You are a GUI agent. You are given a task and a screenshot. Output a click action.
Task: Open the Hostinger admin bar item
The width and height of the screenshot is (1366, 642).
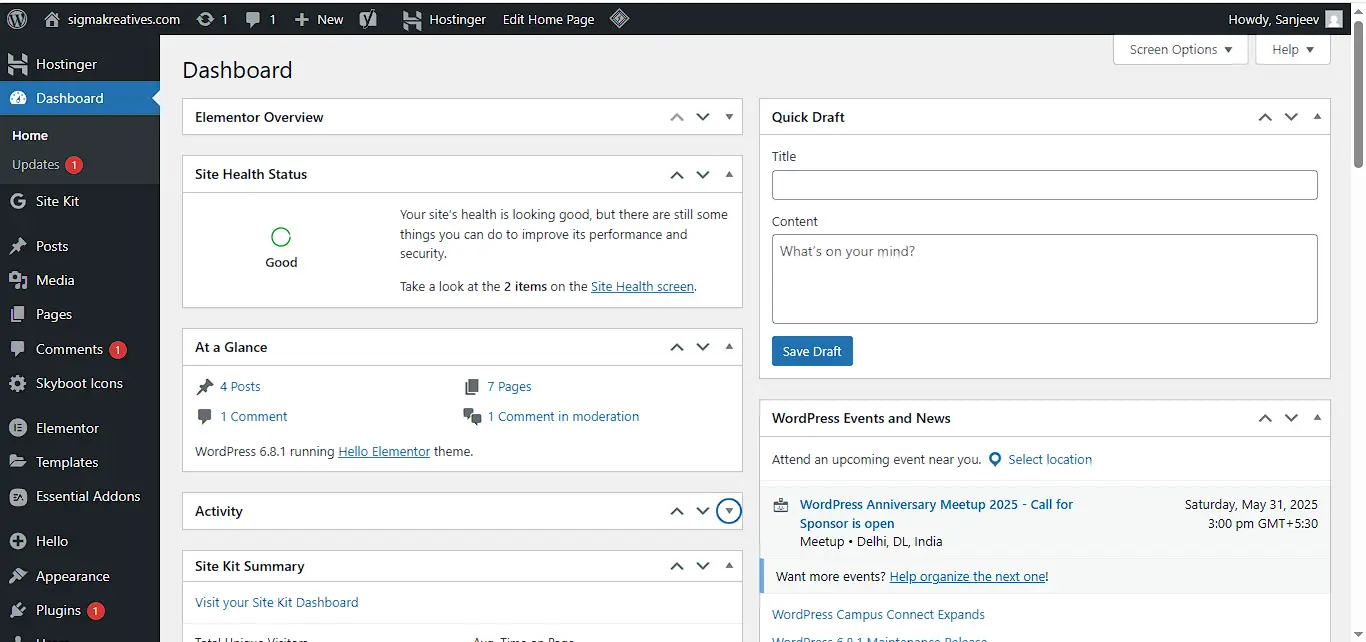click(444, 19)
